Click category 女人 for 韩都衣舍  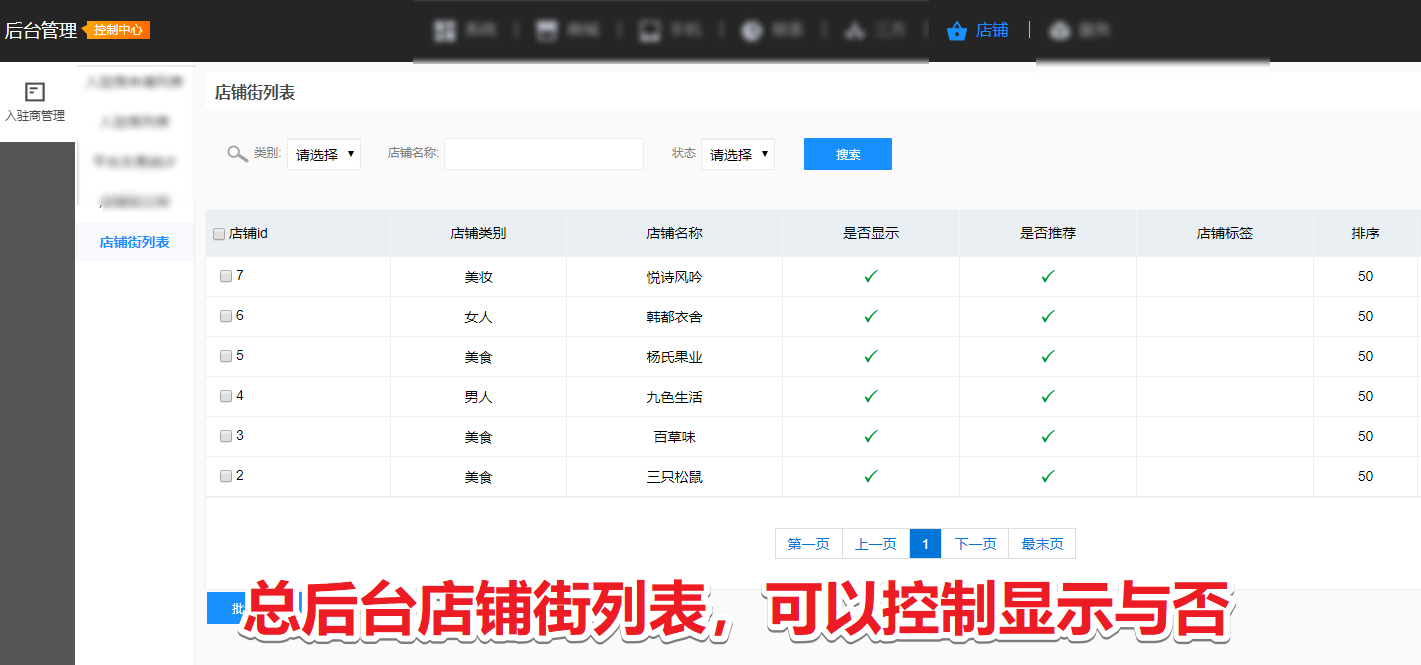click(478, 317)
